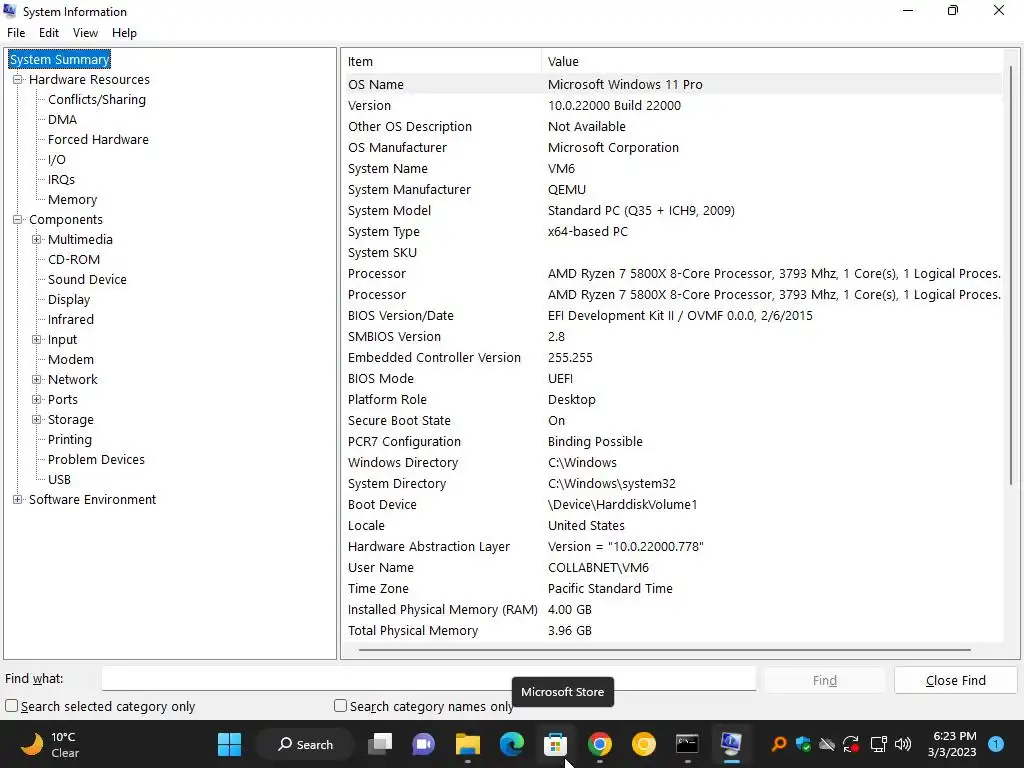Click the System Information title bar icon
The height and width of the screenshot is (768, 1024).
(x=10, y=11)
